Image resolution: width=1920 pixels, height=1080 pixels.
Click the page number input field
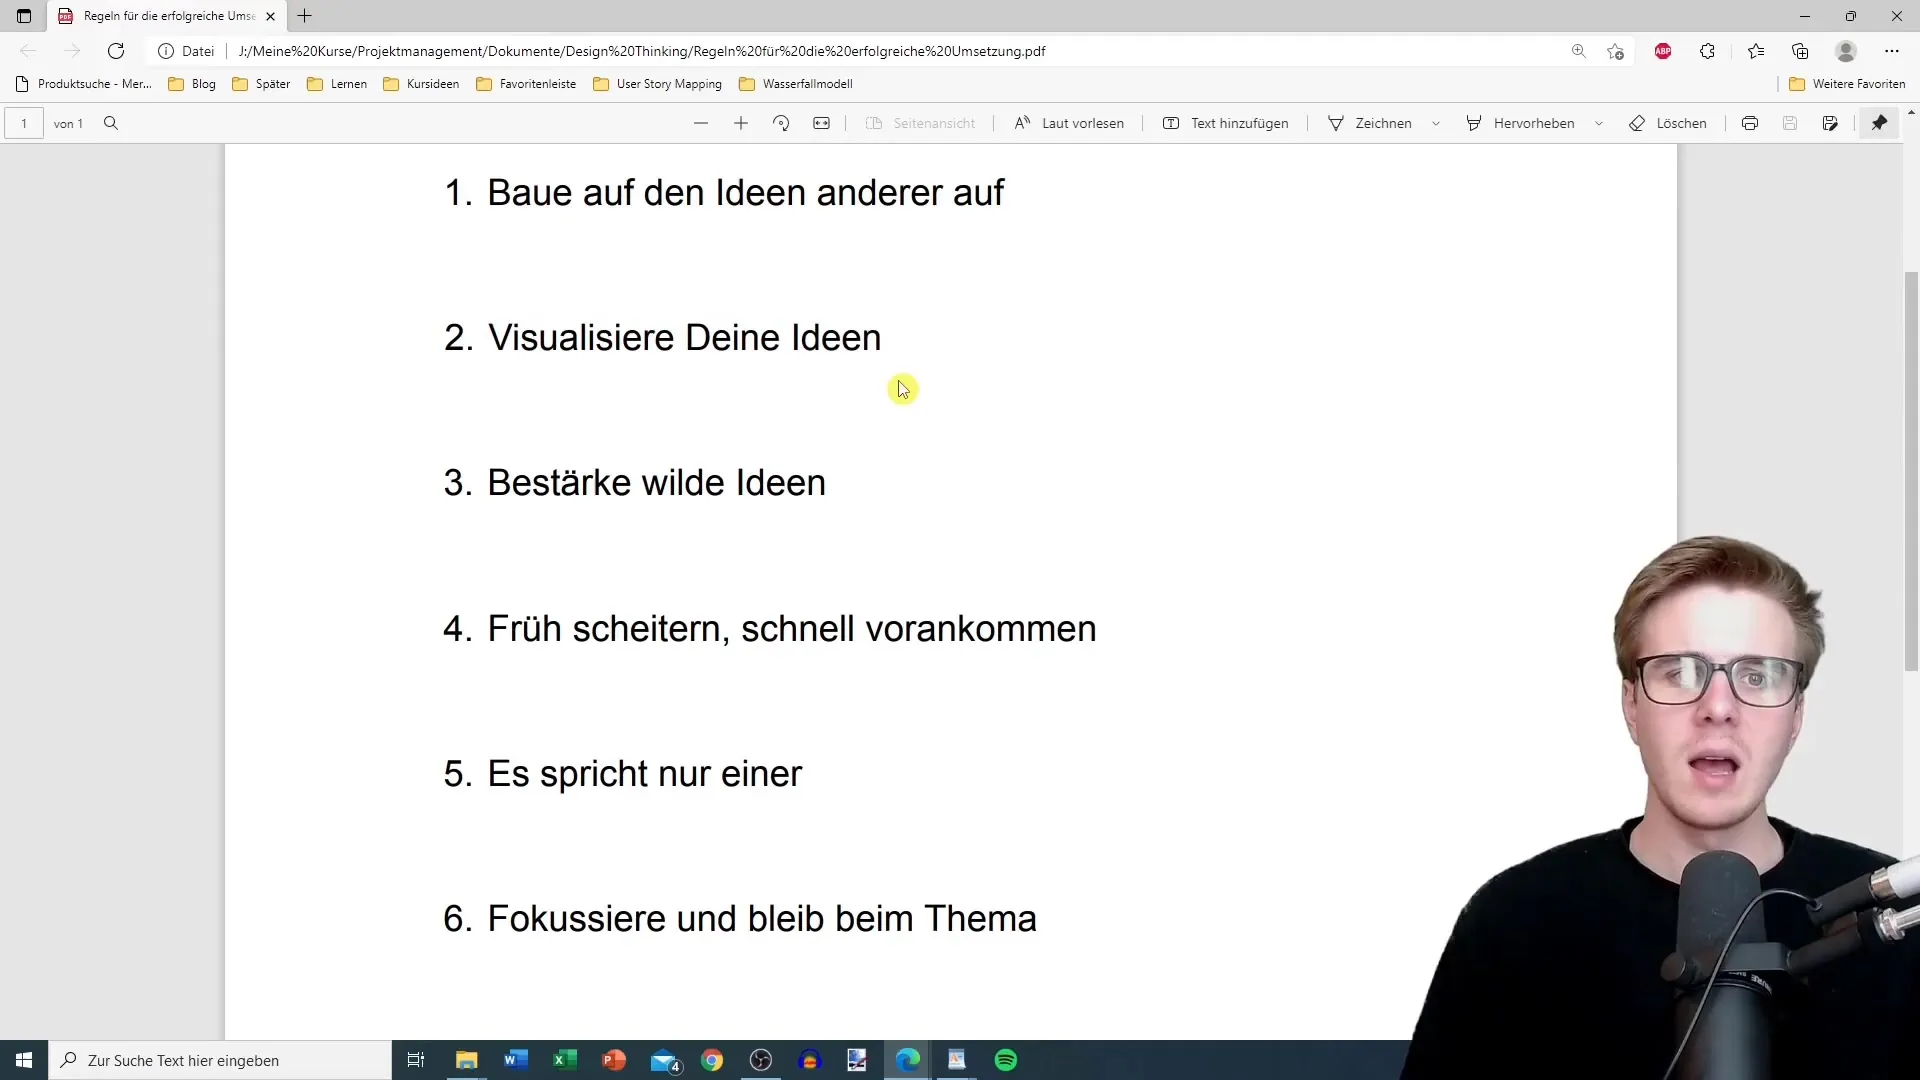(x=24, y=123)
